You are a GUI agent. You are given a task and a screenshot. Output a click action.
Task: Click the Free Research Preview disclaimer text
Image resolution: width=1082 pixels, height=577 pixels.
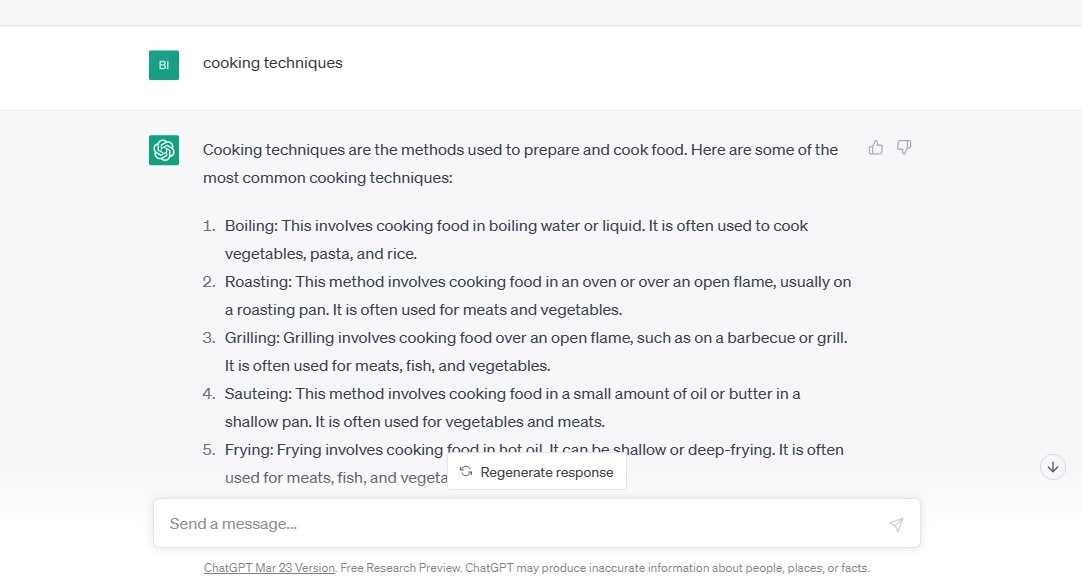604,568
